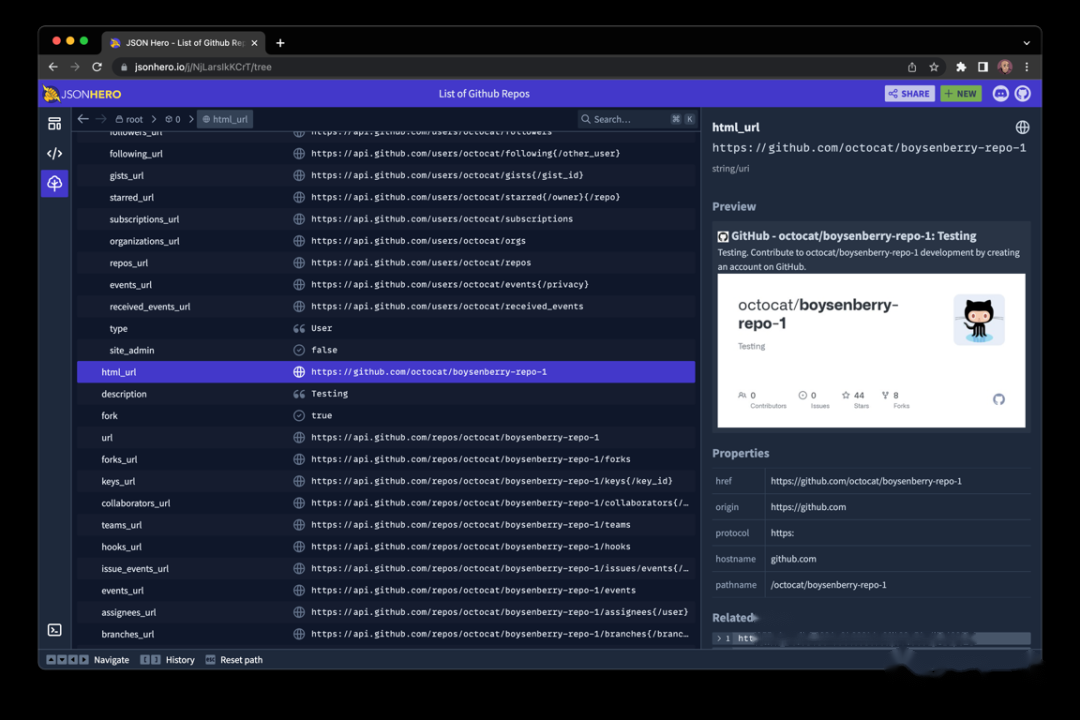Reload the browser page
Screen dimensions: 1080x720
[97, 67]
